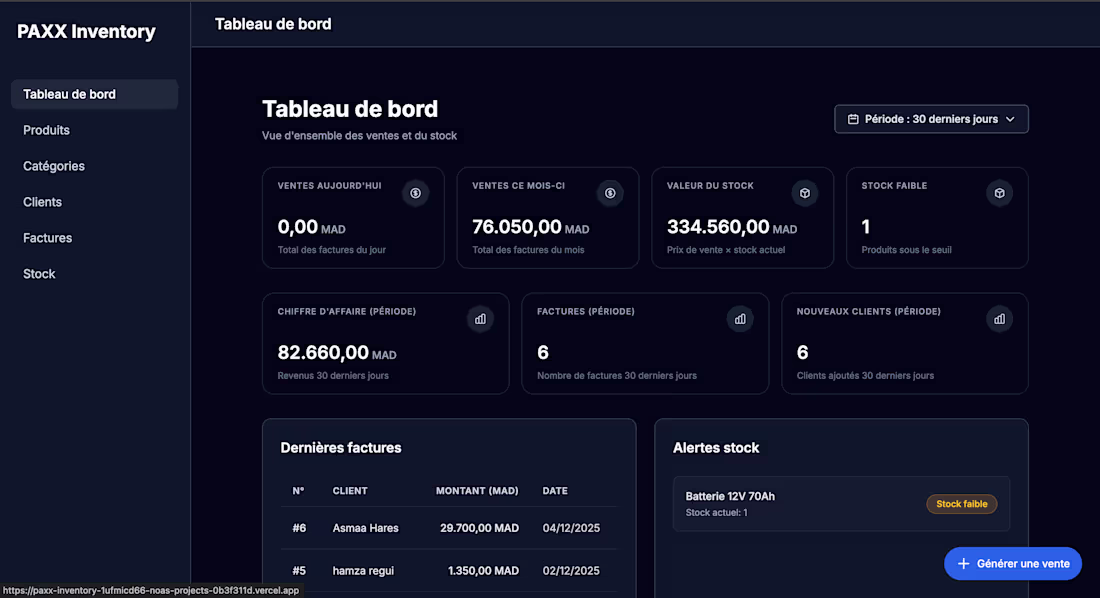
Task: Open the Stock page from the sidebar
Action: click(38, 273)
